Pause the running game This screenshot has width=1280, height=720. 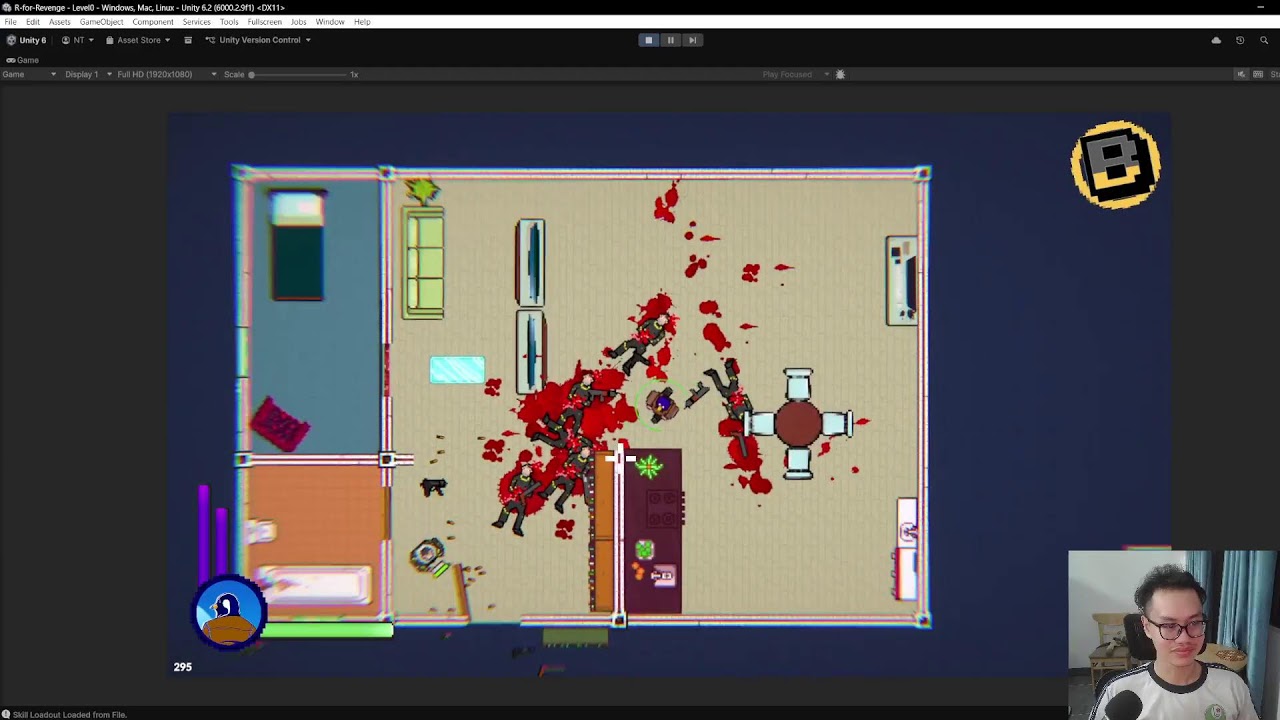click(670, 40)
